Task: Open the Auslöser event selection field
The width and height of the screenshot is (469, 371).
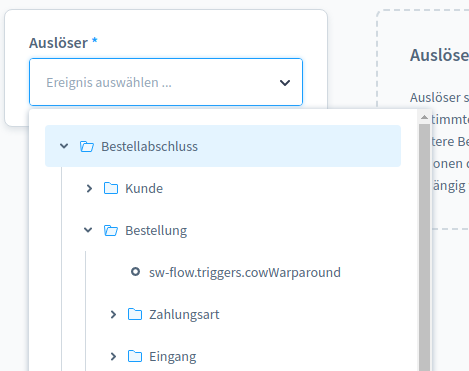Action: point(166,82)
